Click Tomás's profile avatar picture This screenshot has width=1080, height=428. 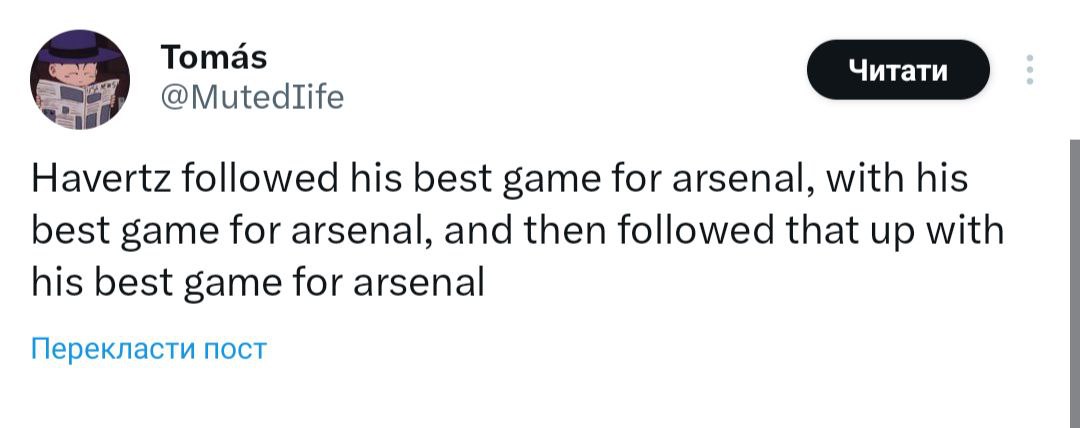click(x=78, y=77)
